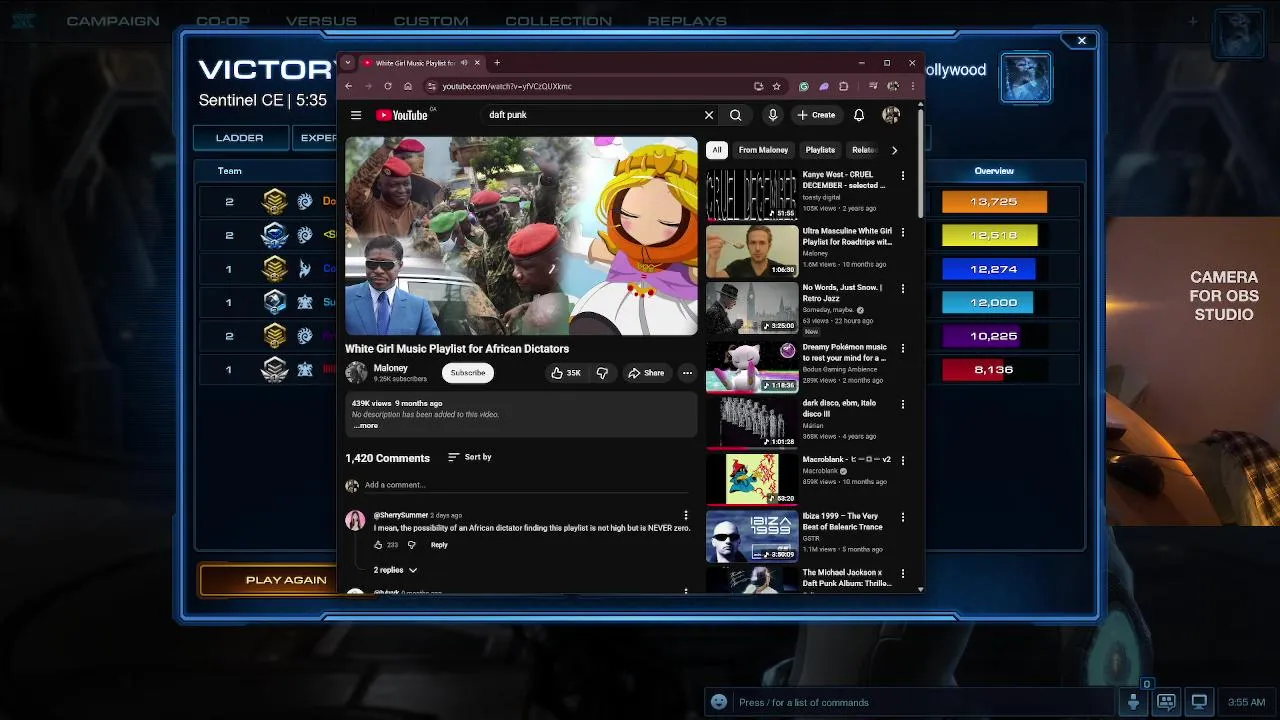The image size is (1280, 720).
Task: Open the Macroblank video title
Action: [x=846, y=460]
